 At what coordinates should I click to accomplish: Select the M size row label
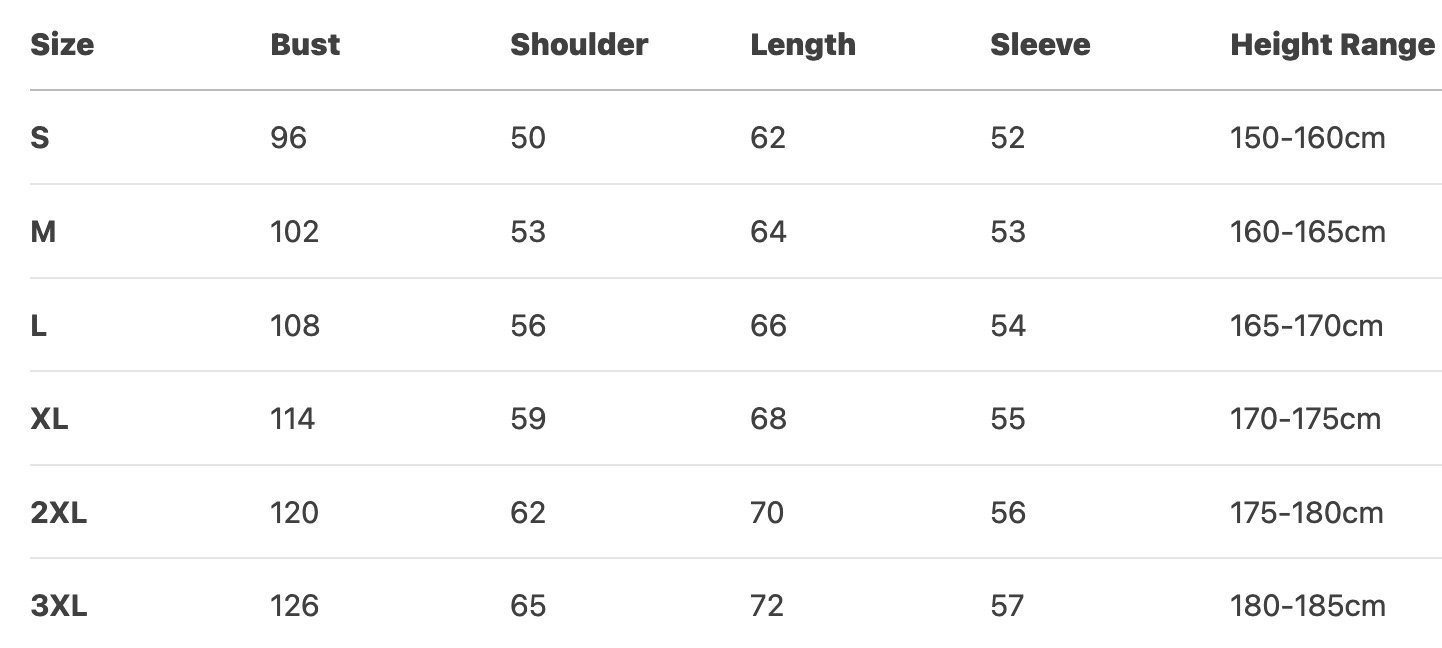click(43, 232)
